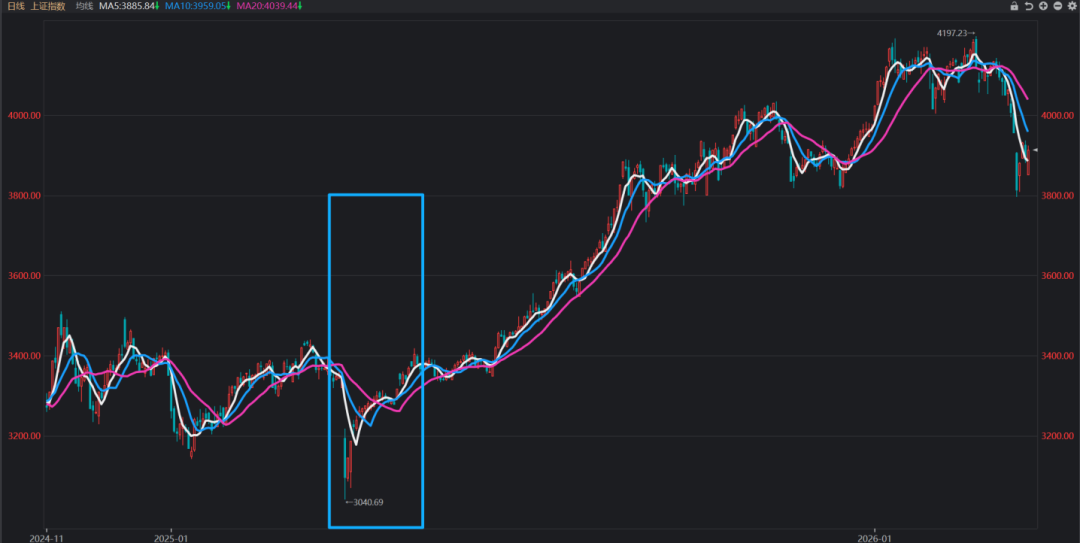Click the 3600.00 label on left price axis
This screenshot has height=543, width=1080.
coord(22,276)
